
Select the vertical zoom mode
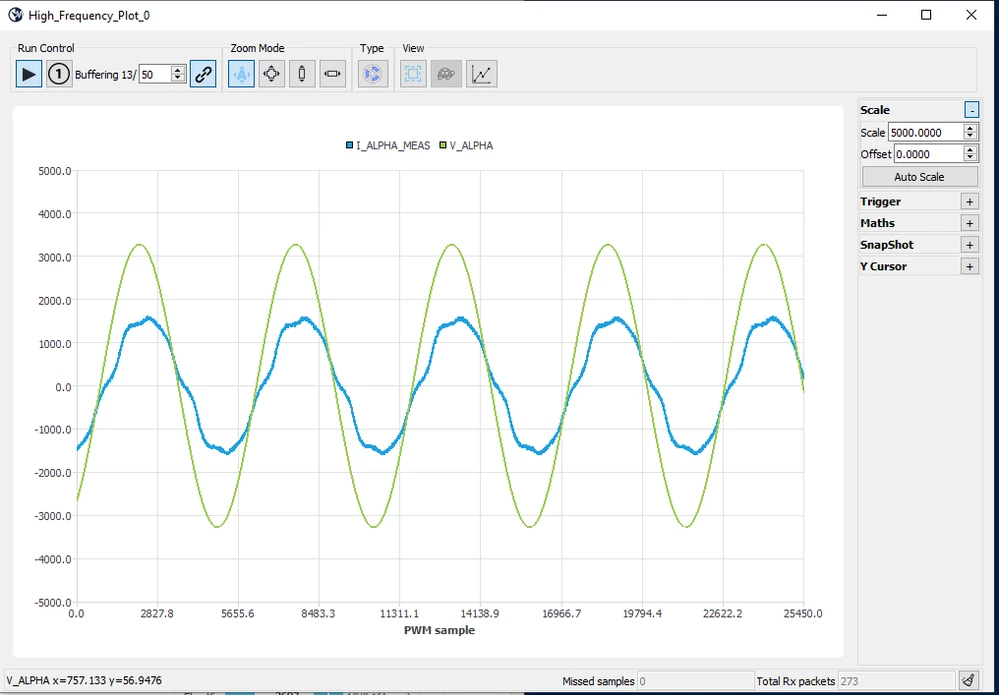pos(302,74)
